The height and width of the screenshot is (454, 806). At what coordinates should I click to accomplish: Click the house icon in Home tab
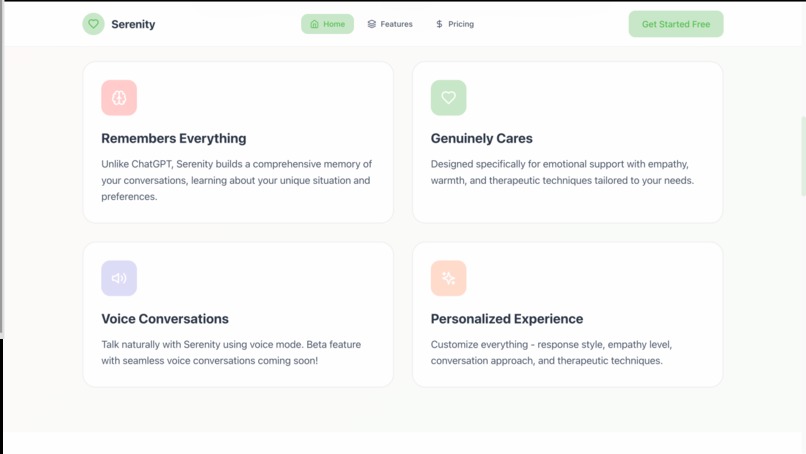314,24
